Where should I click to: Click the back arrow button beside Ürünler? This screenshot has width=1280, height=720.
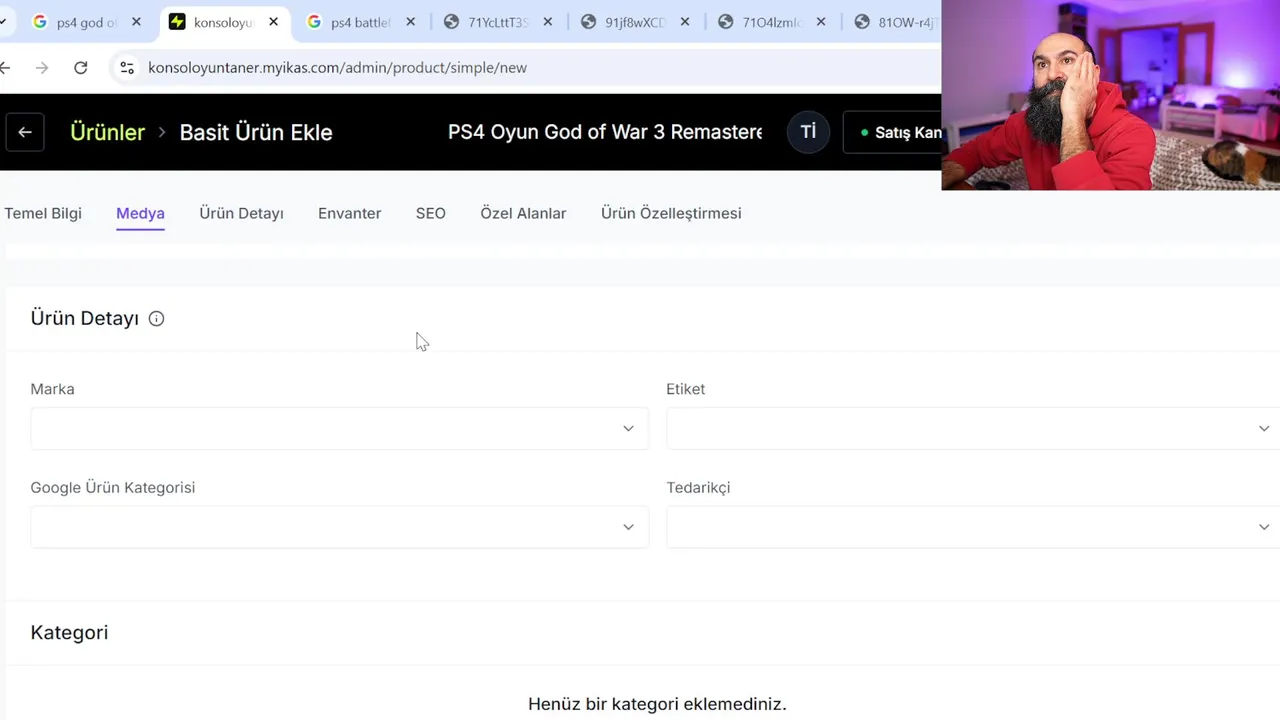click(x=25, y=132)
